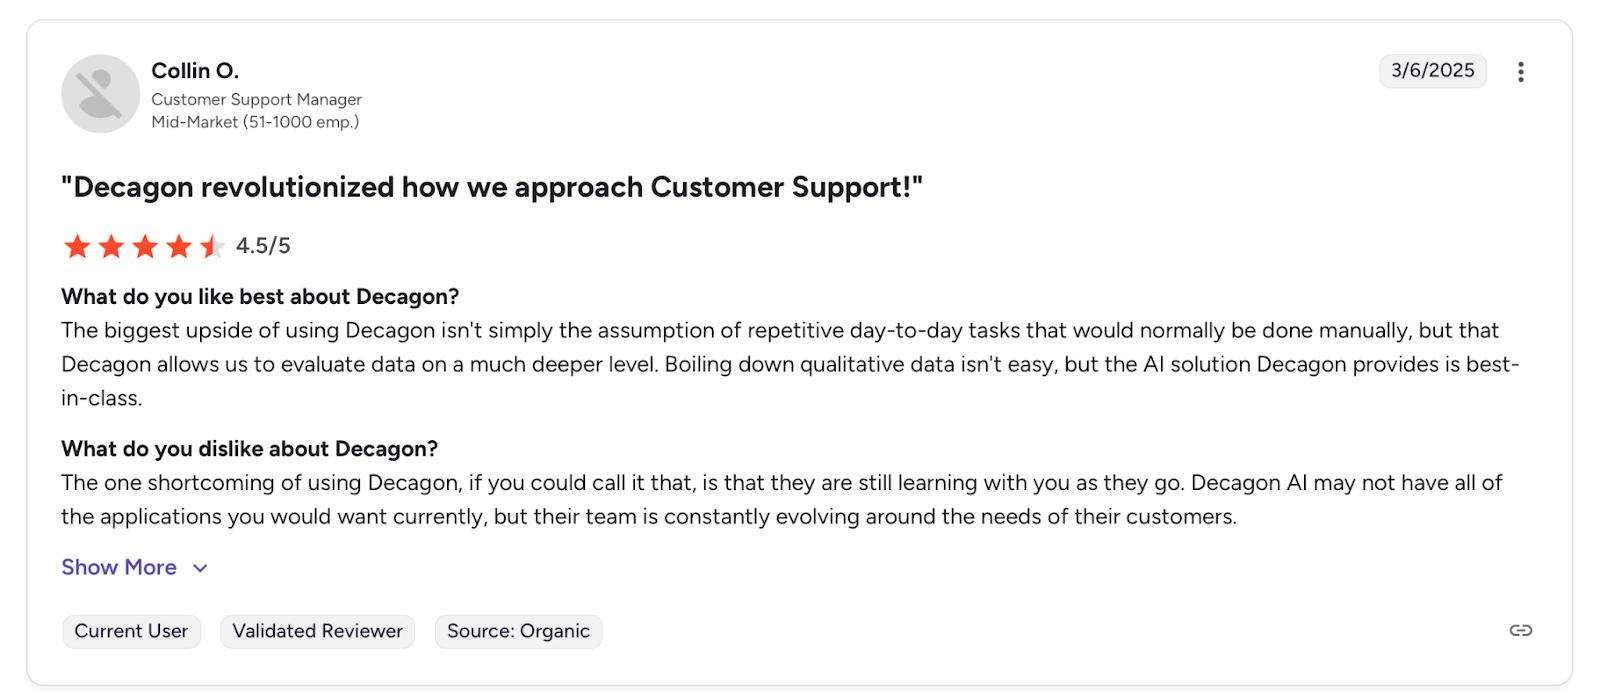Copy review link via chain icon
The height and width of the screenshot is (694, 1600).
[x=1520, y=630]
